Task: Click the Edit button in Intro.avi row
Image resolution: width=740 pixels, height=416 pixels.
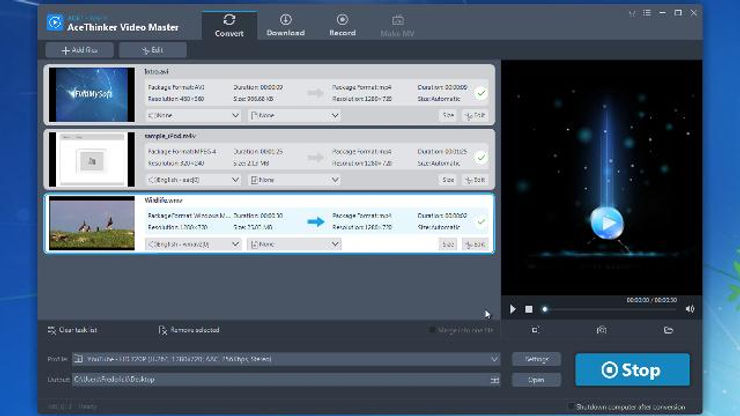Action: (x=475, y=115)
